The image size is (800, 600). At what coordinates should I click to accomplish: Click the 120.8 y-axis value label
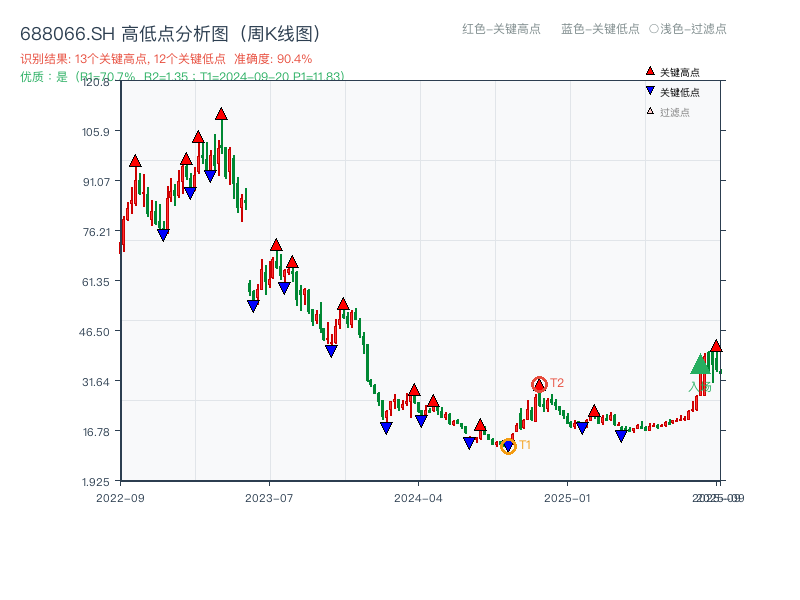pyautogui.click(x=97, y=84)
